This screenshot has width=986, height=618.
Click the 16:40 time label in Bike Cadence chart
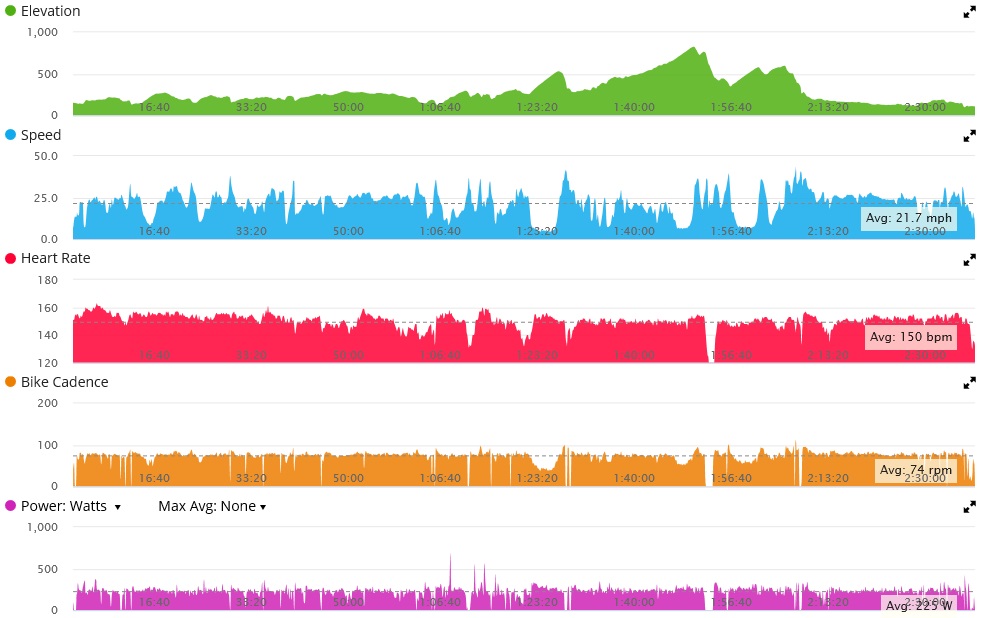tap(154, 478)
